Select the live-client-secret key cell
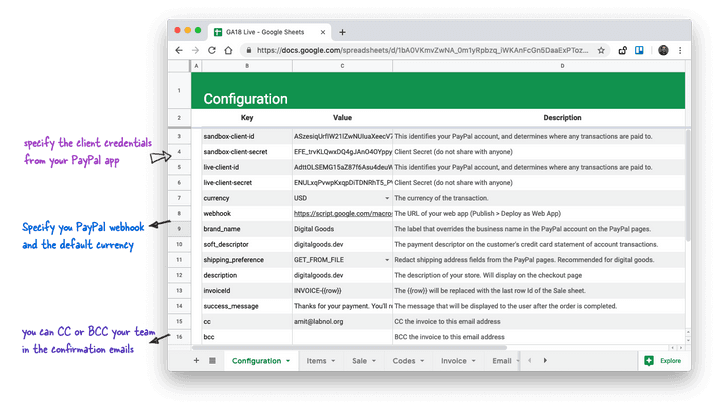Image resolution: width=720 pixels, height=409 pixels. tap(247, 183)
